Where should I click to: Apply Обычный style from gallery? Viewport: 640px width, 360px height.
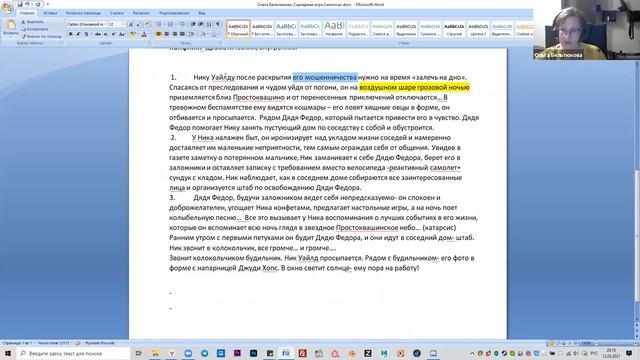238,29
